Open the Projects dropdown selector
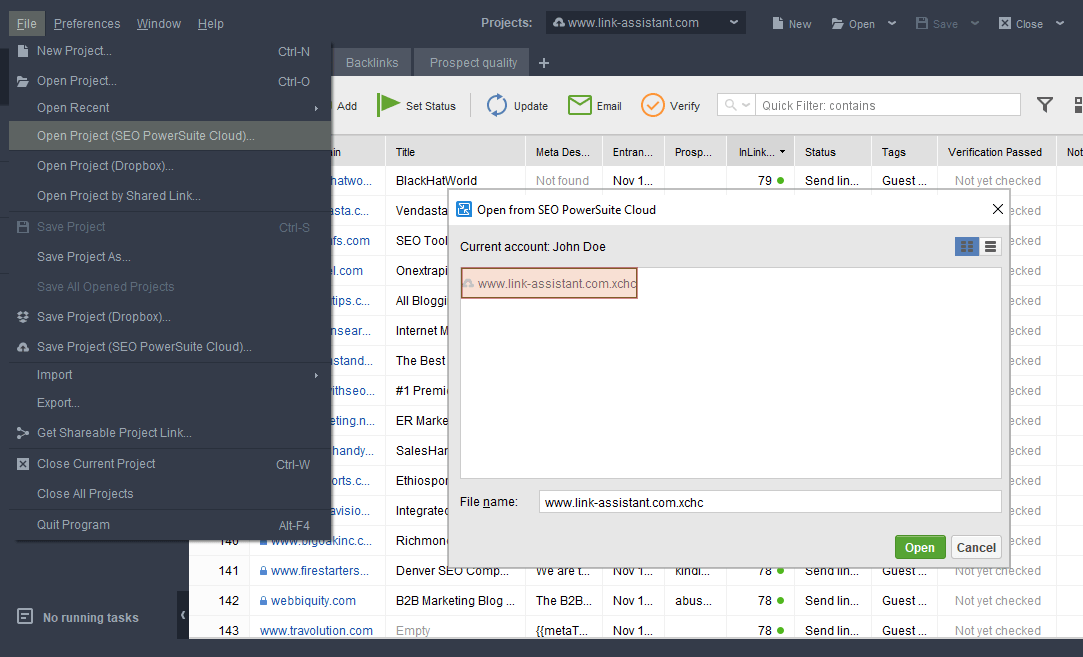Viewport: 1083px width, 657px height. [x=646, y=23]
